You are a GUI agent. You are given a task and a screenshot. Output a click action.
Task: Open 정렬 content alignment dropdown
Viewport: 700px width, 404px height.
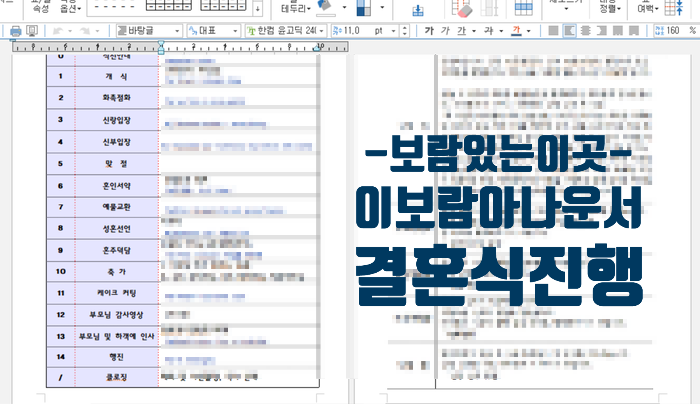coord(610,8)
